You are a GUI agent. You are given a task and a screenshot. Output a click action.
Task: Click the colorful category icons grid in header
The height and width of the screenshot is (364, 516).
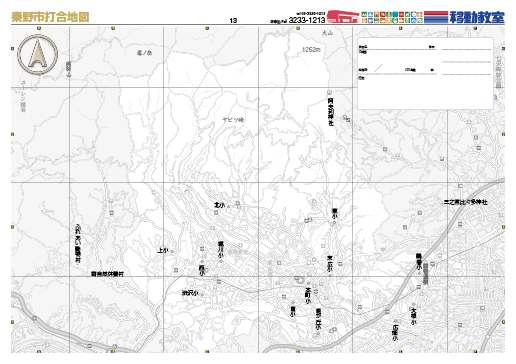392,17
